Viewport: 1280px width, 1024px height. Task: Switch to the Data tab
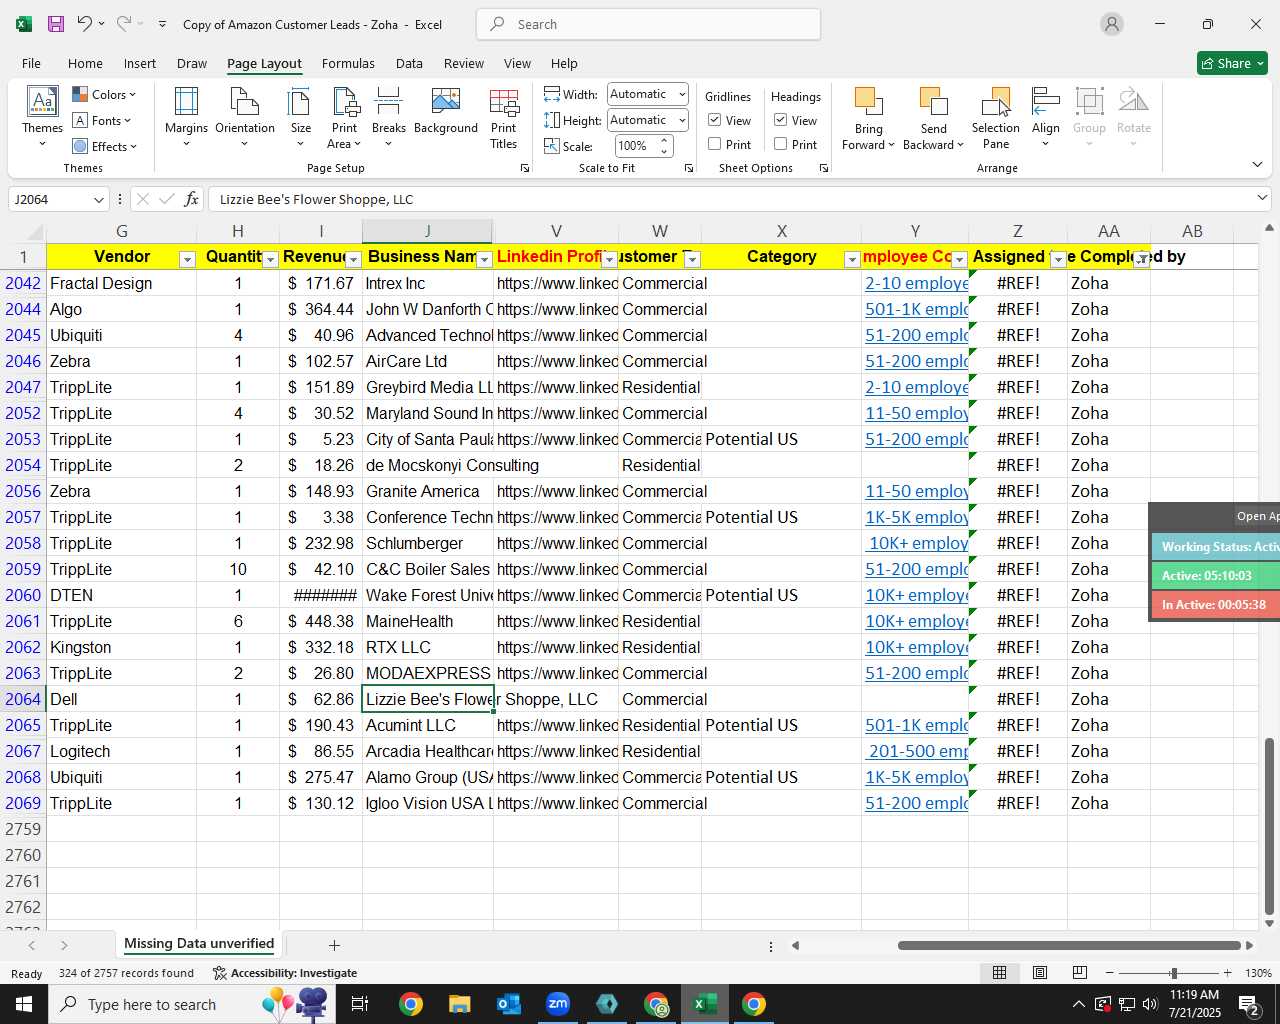(409, 63)
